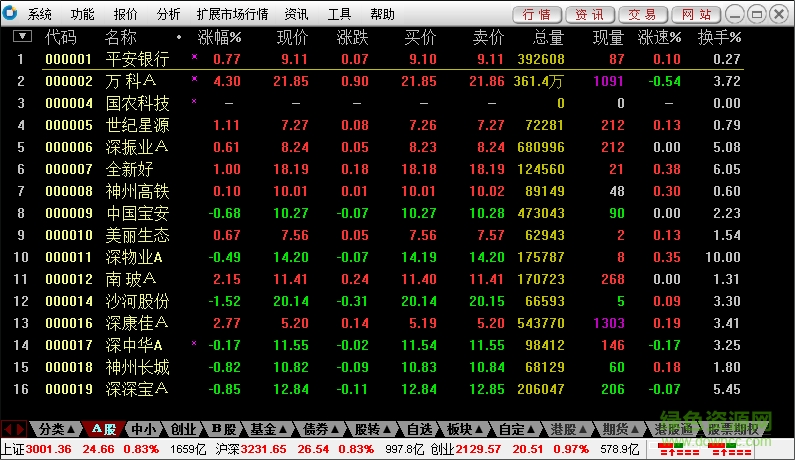The image size is (795, 460).
Task: Expand the 分类 tab menu
Action: pyautogui.click(x=57, y=429)
